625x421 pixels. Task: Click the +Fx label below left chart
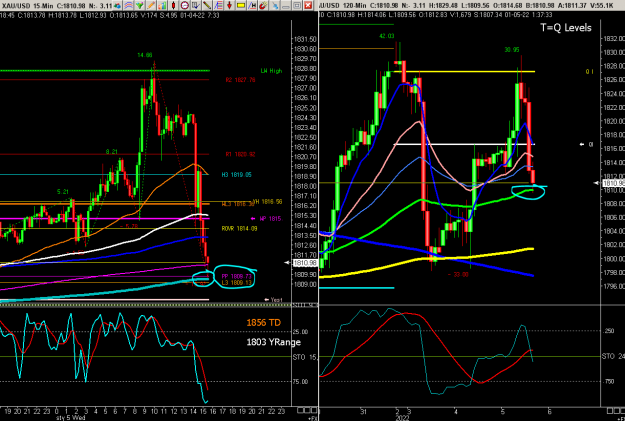(312, 418)
